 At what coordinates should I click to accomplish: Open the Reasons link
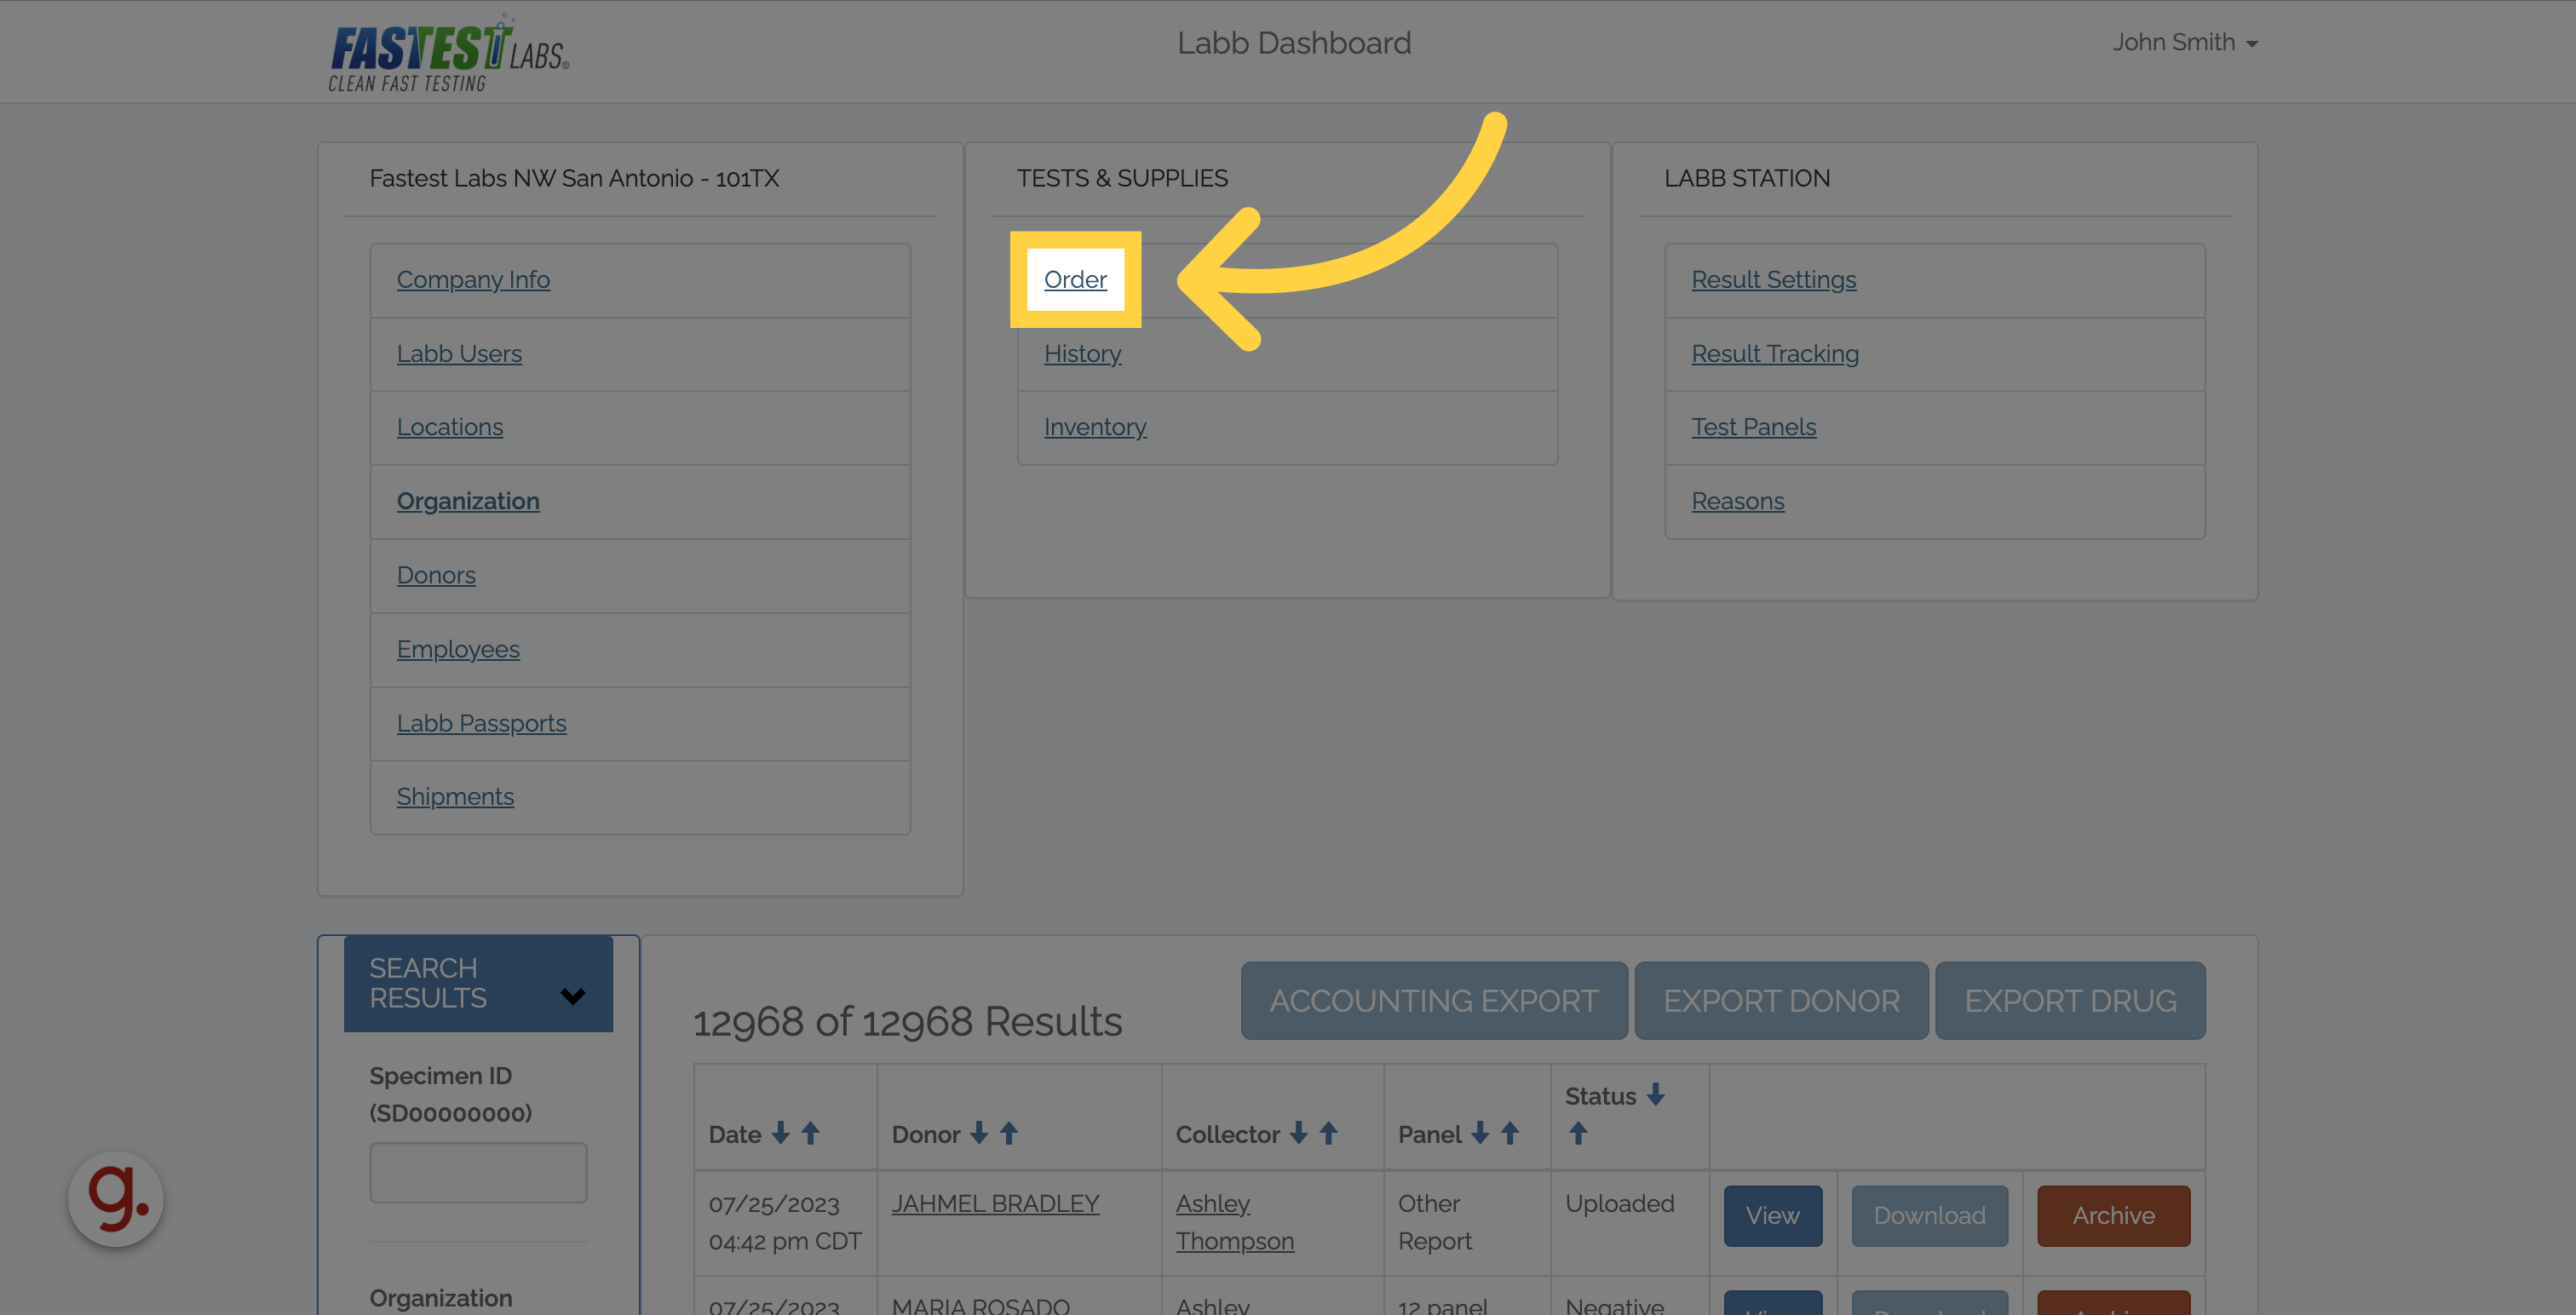1737,501
